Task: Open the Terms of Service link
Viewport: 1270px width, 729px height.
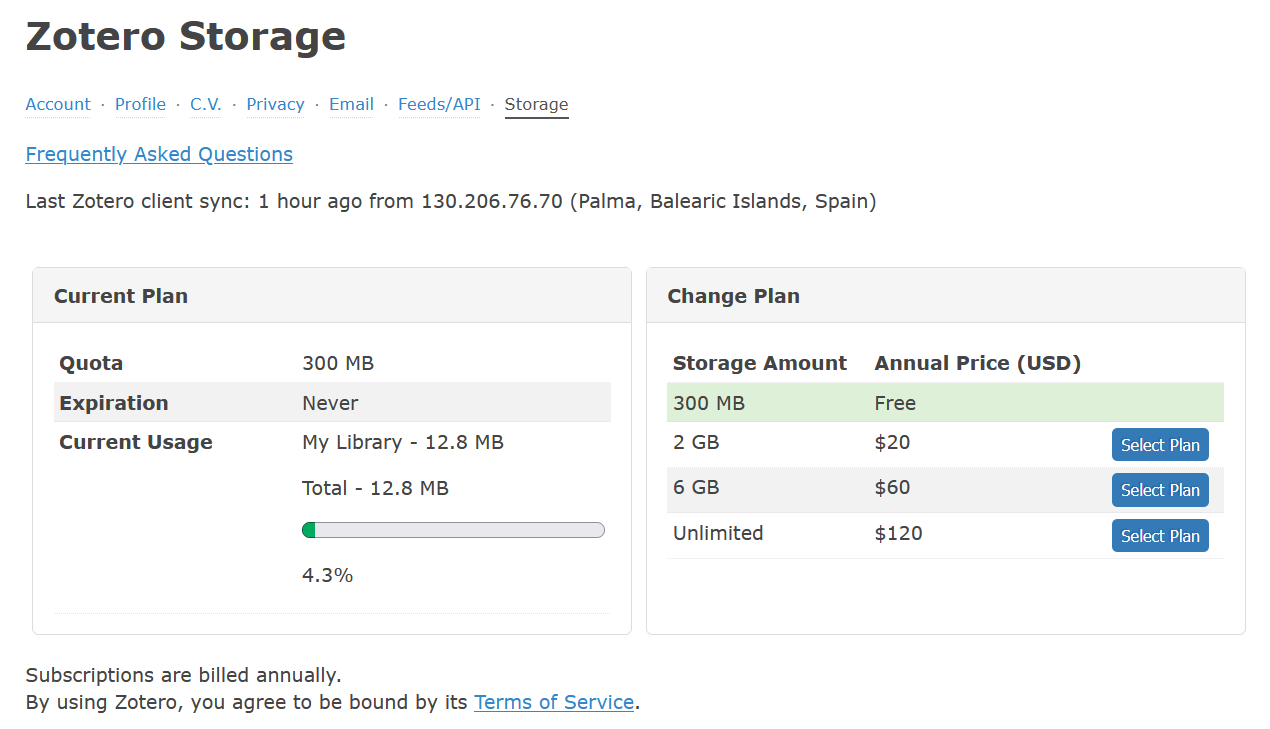Action: tap(554, 702)
